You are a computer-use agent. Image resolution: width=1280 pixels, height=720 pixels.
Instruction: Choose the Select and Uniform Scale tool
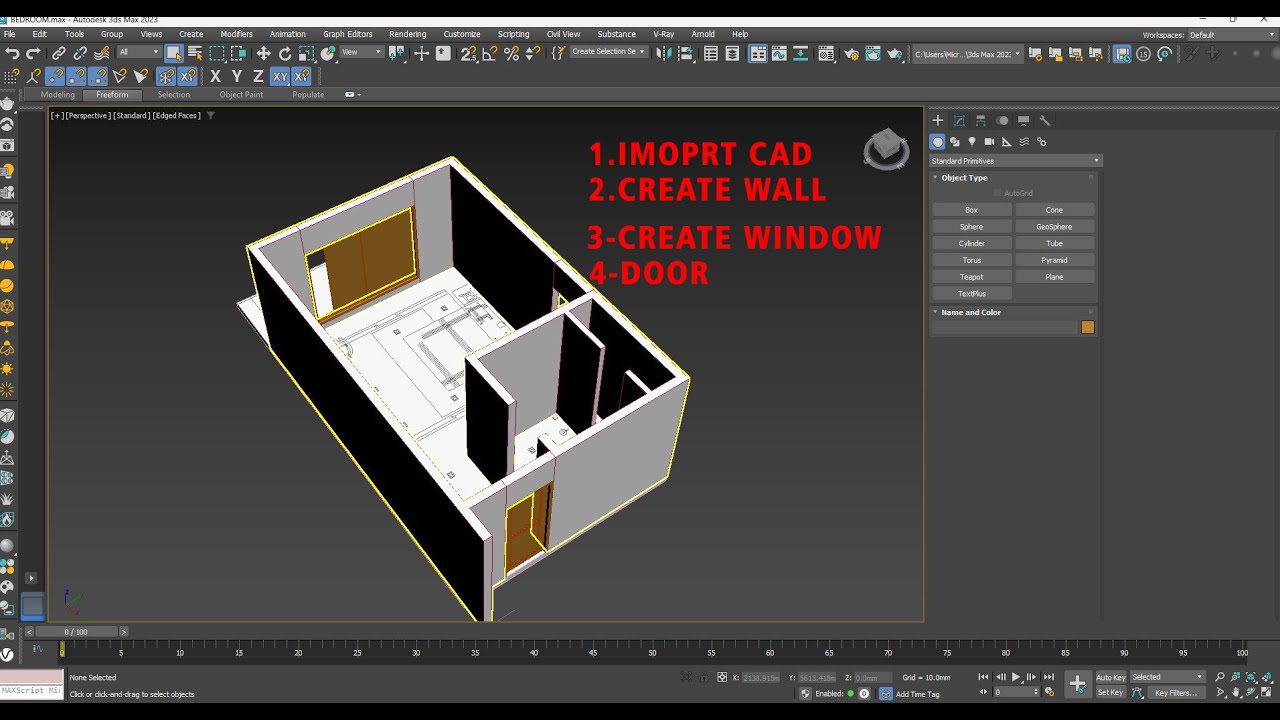pyautogui.click(x=306, y=53)
